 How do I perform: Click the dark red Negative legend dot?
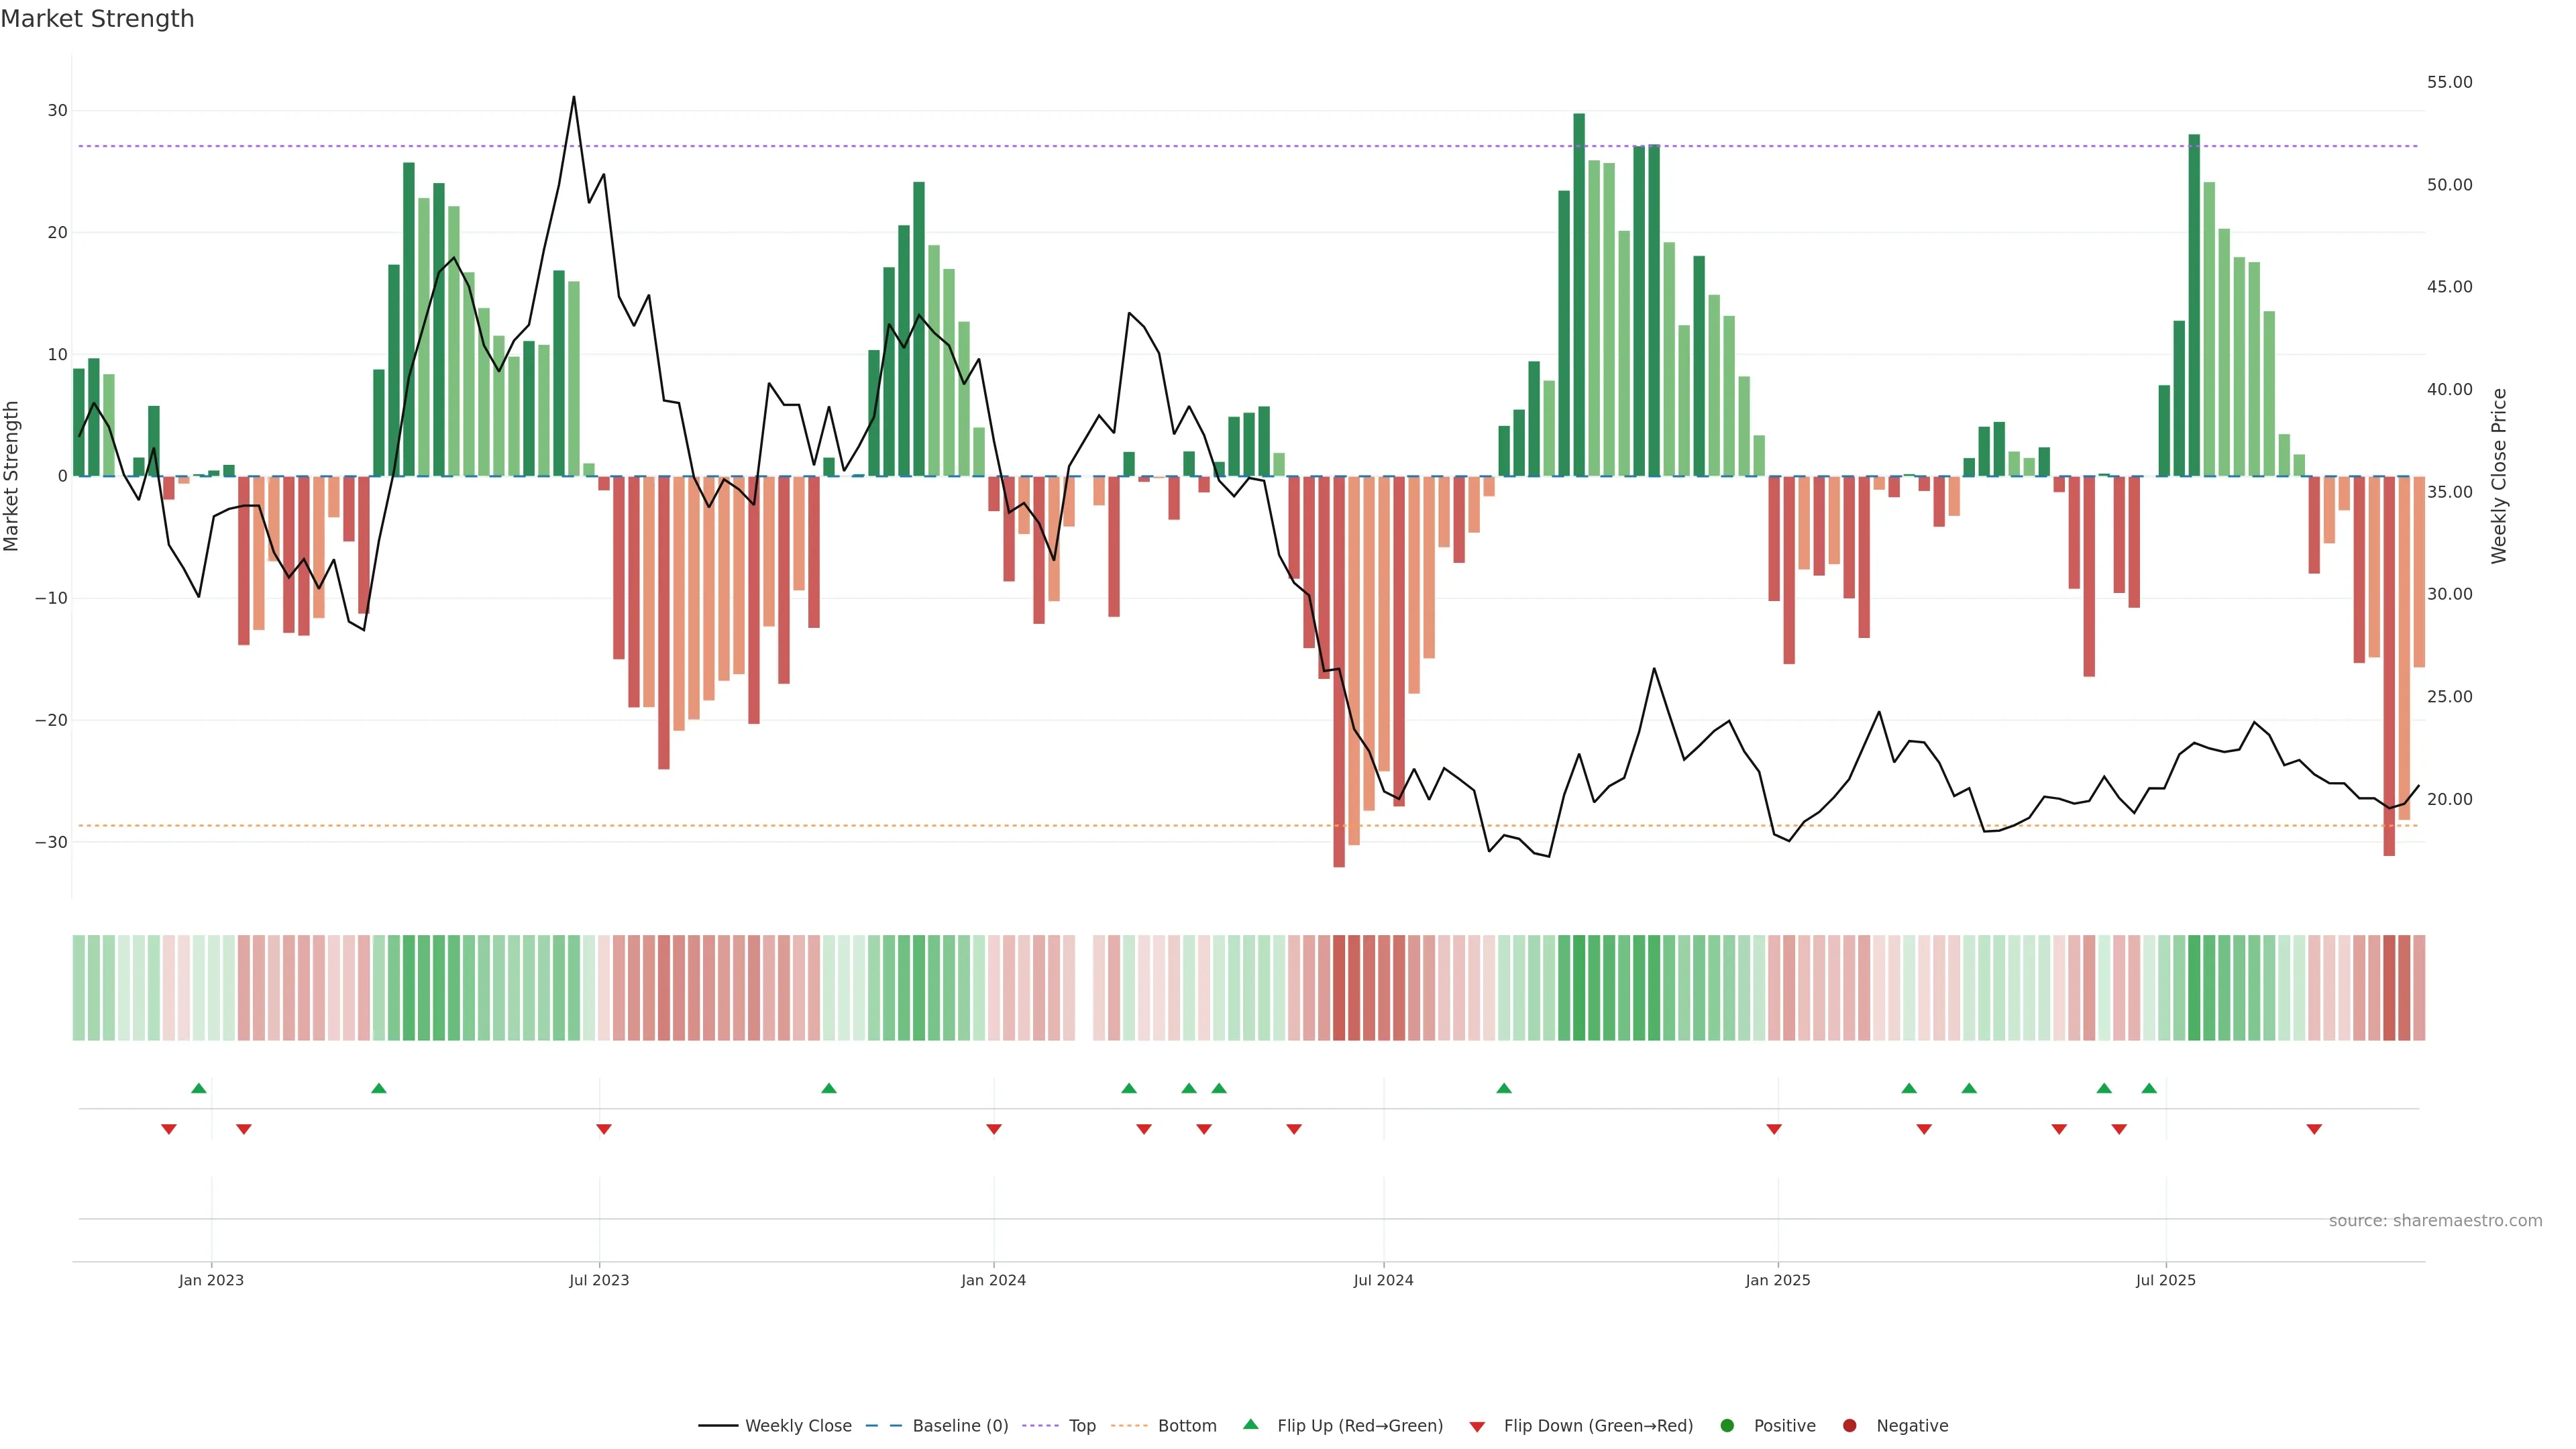point(1849,1426)
